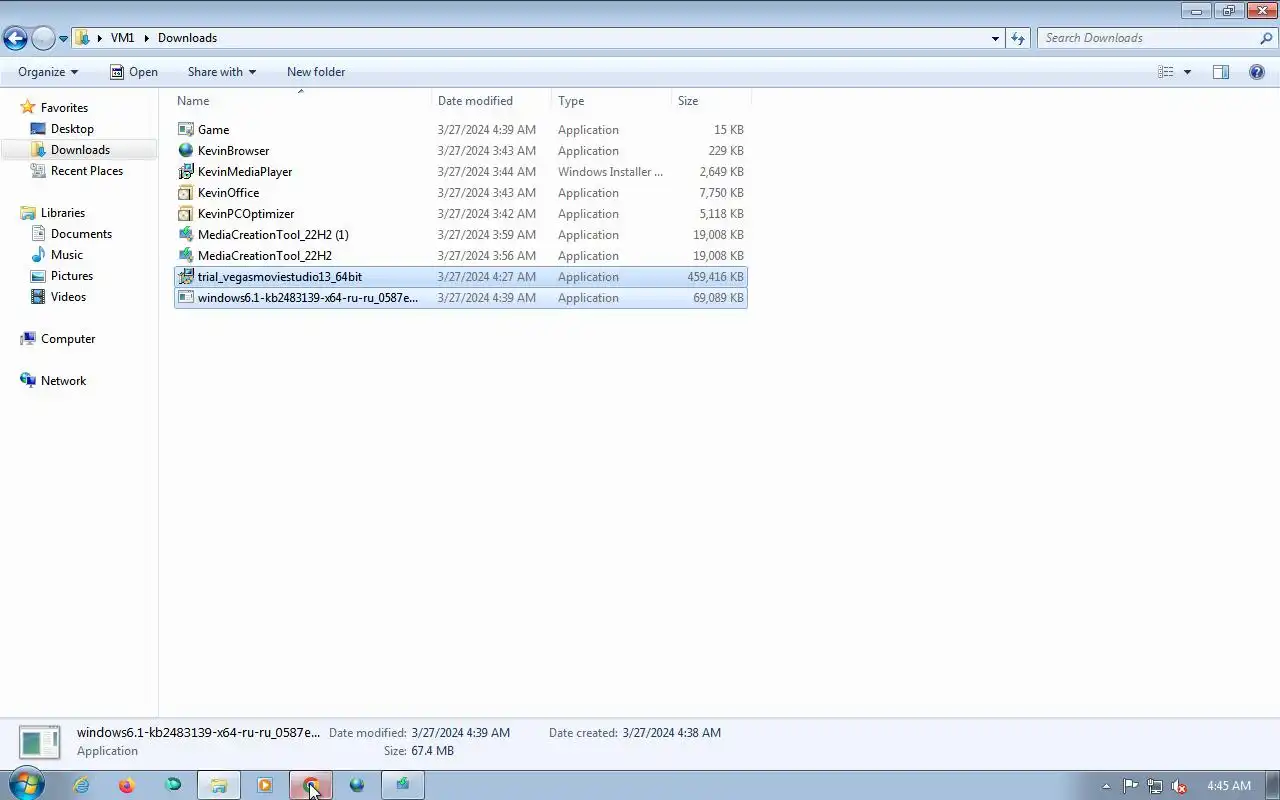Sort by Date modified column header

coord(492,101)
